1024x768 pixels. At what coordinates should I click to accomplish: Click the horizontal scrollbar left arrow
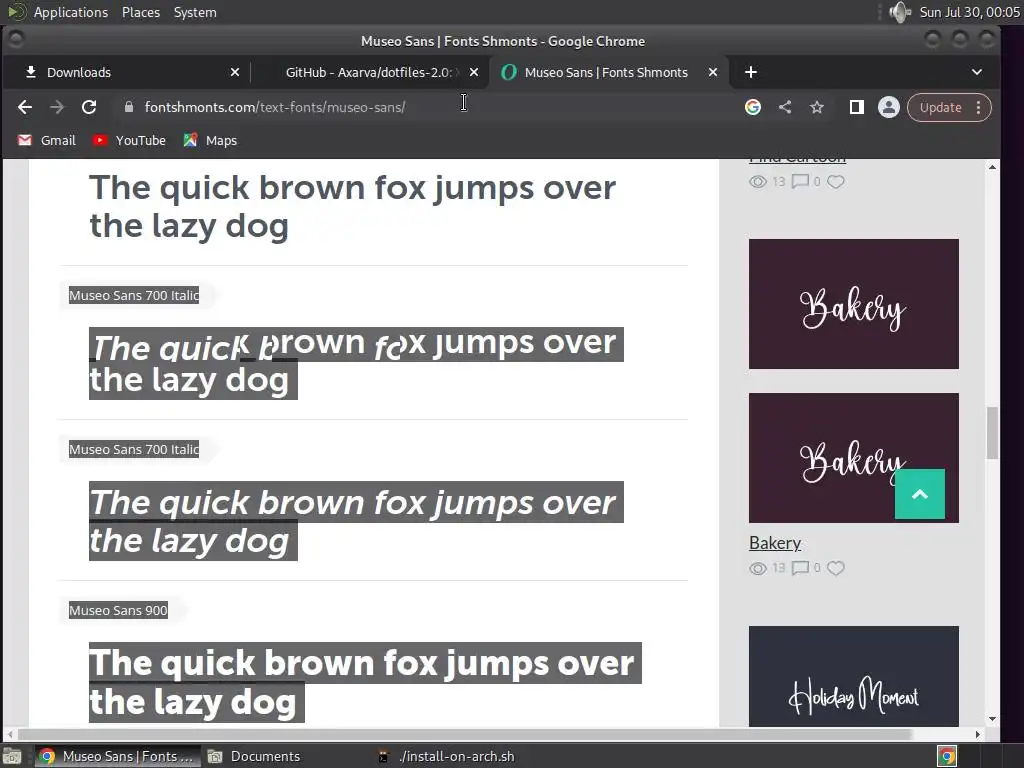pyautogui.click(x=10, y=734)
